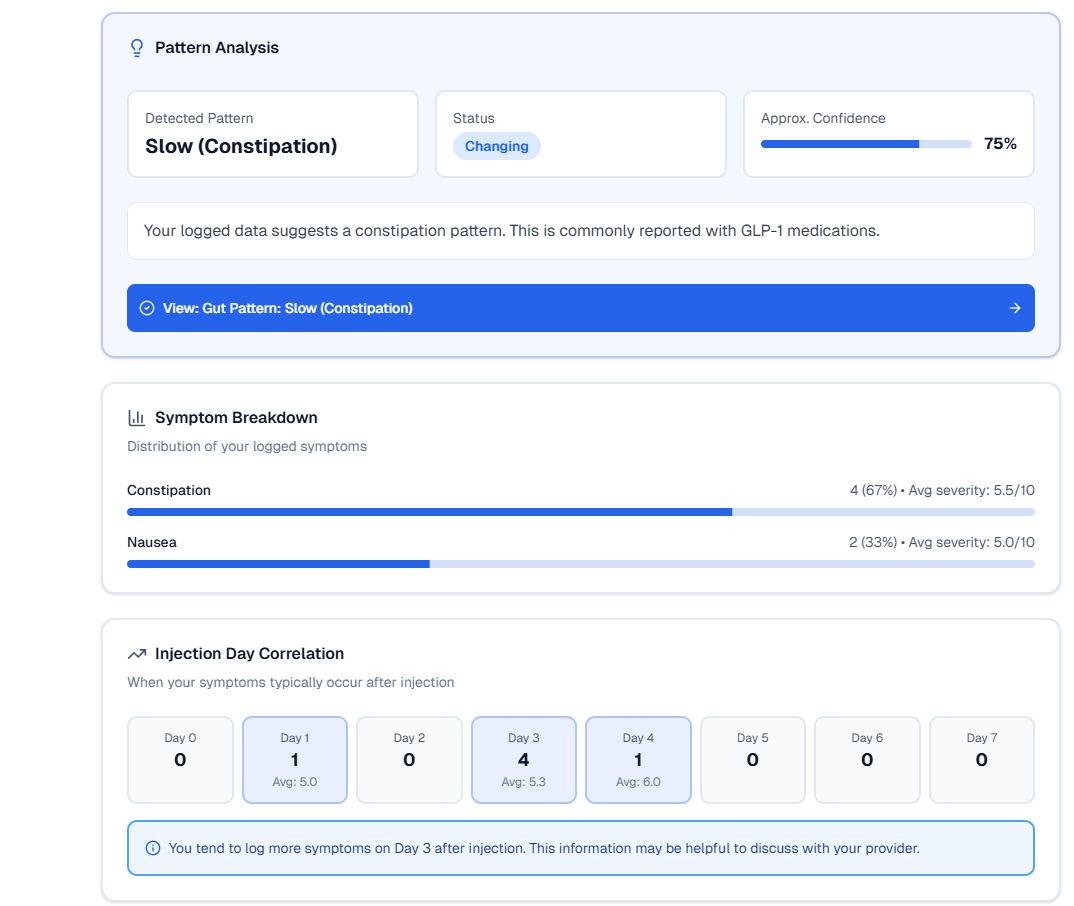
Task: Click the Detected Pattern Slow (Constipation) card
Action: coord(272,134)
